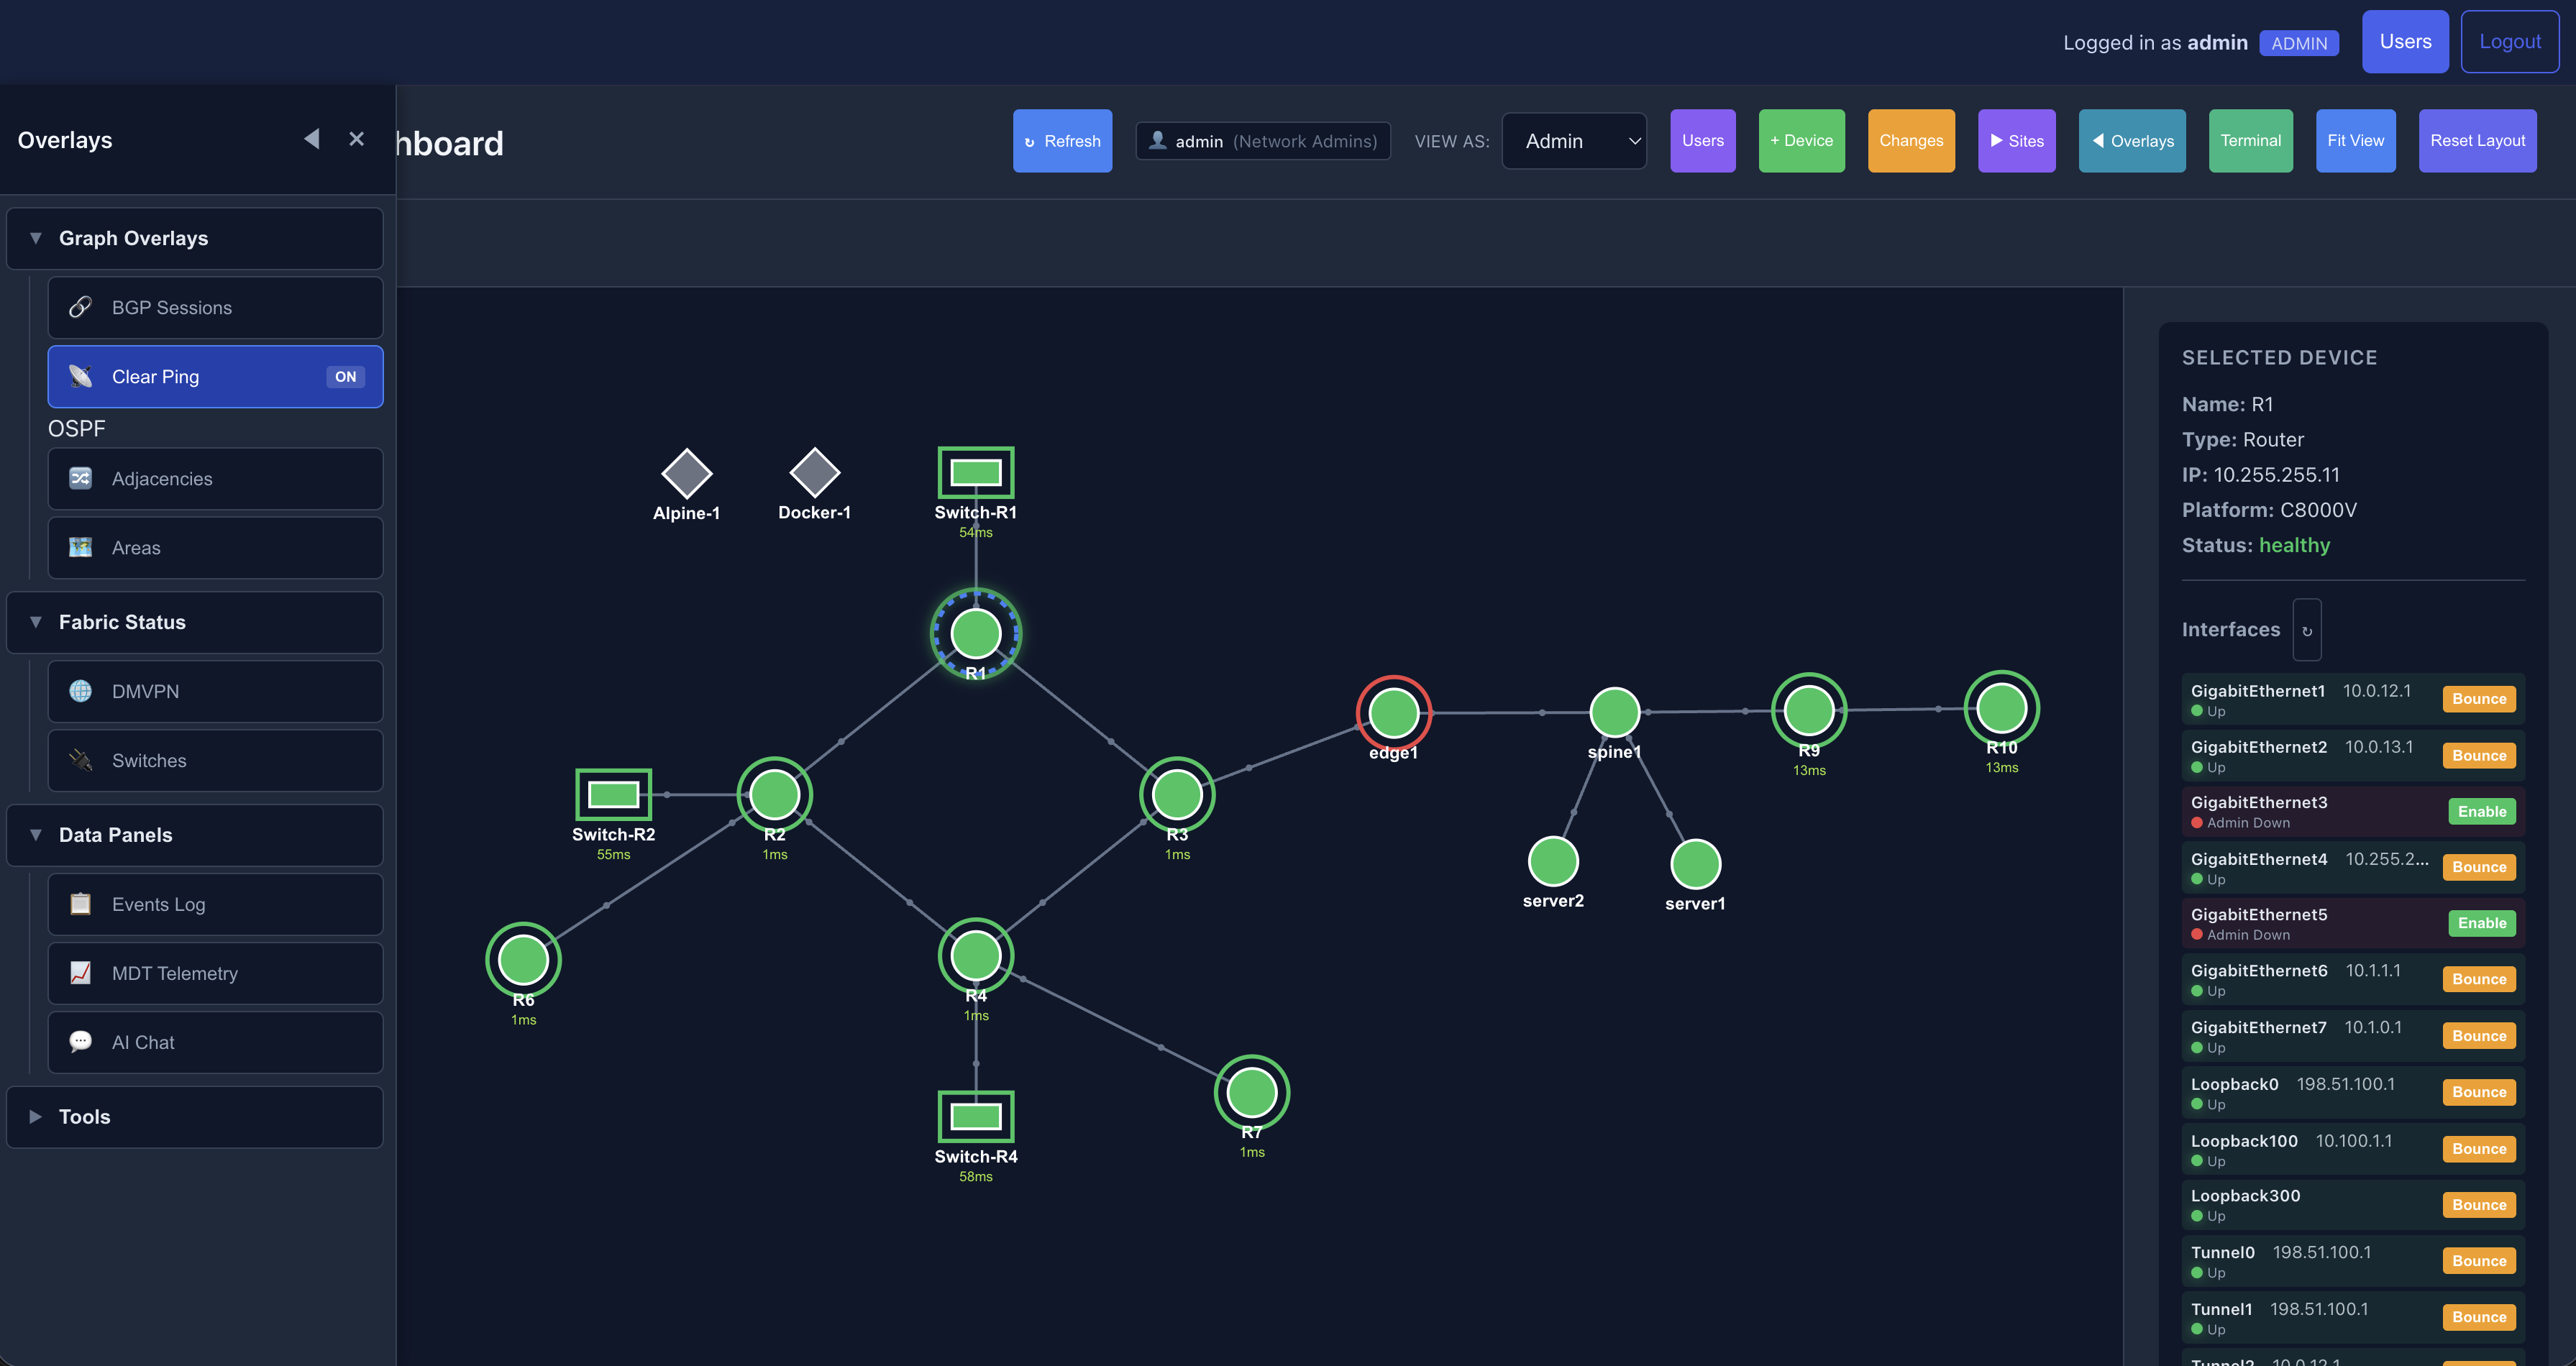The image size is (2576, 1366).
Task: Open the Terminal from toolbar
Action: coord(2251,141)
